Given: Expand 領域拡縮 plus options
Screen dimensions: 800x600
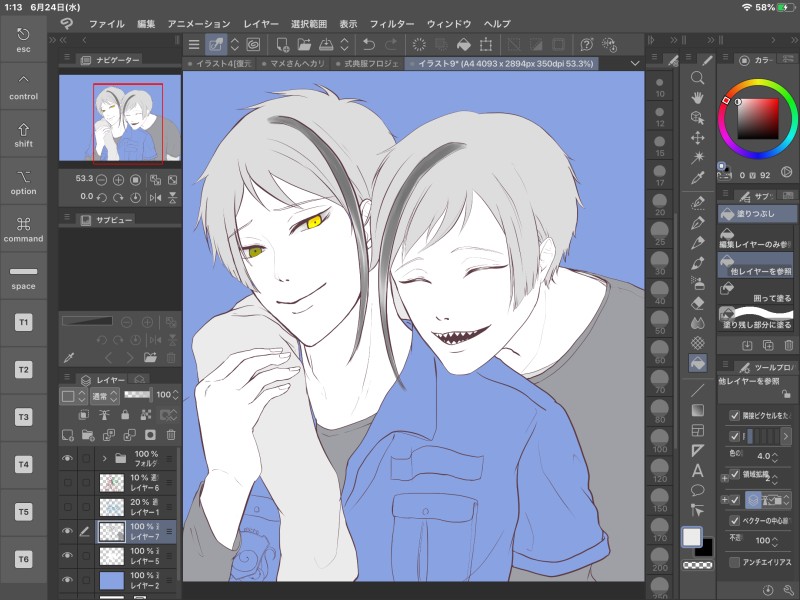Looking at the screenshot, I should pos(724,478).
